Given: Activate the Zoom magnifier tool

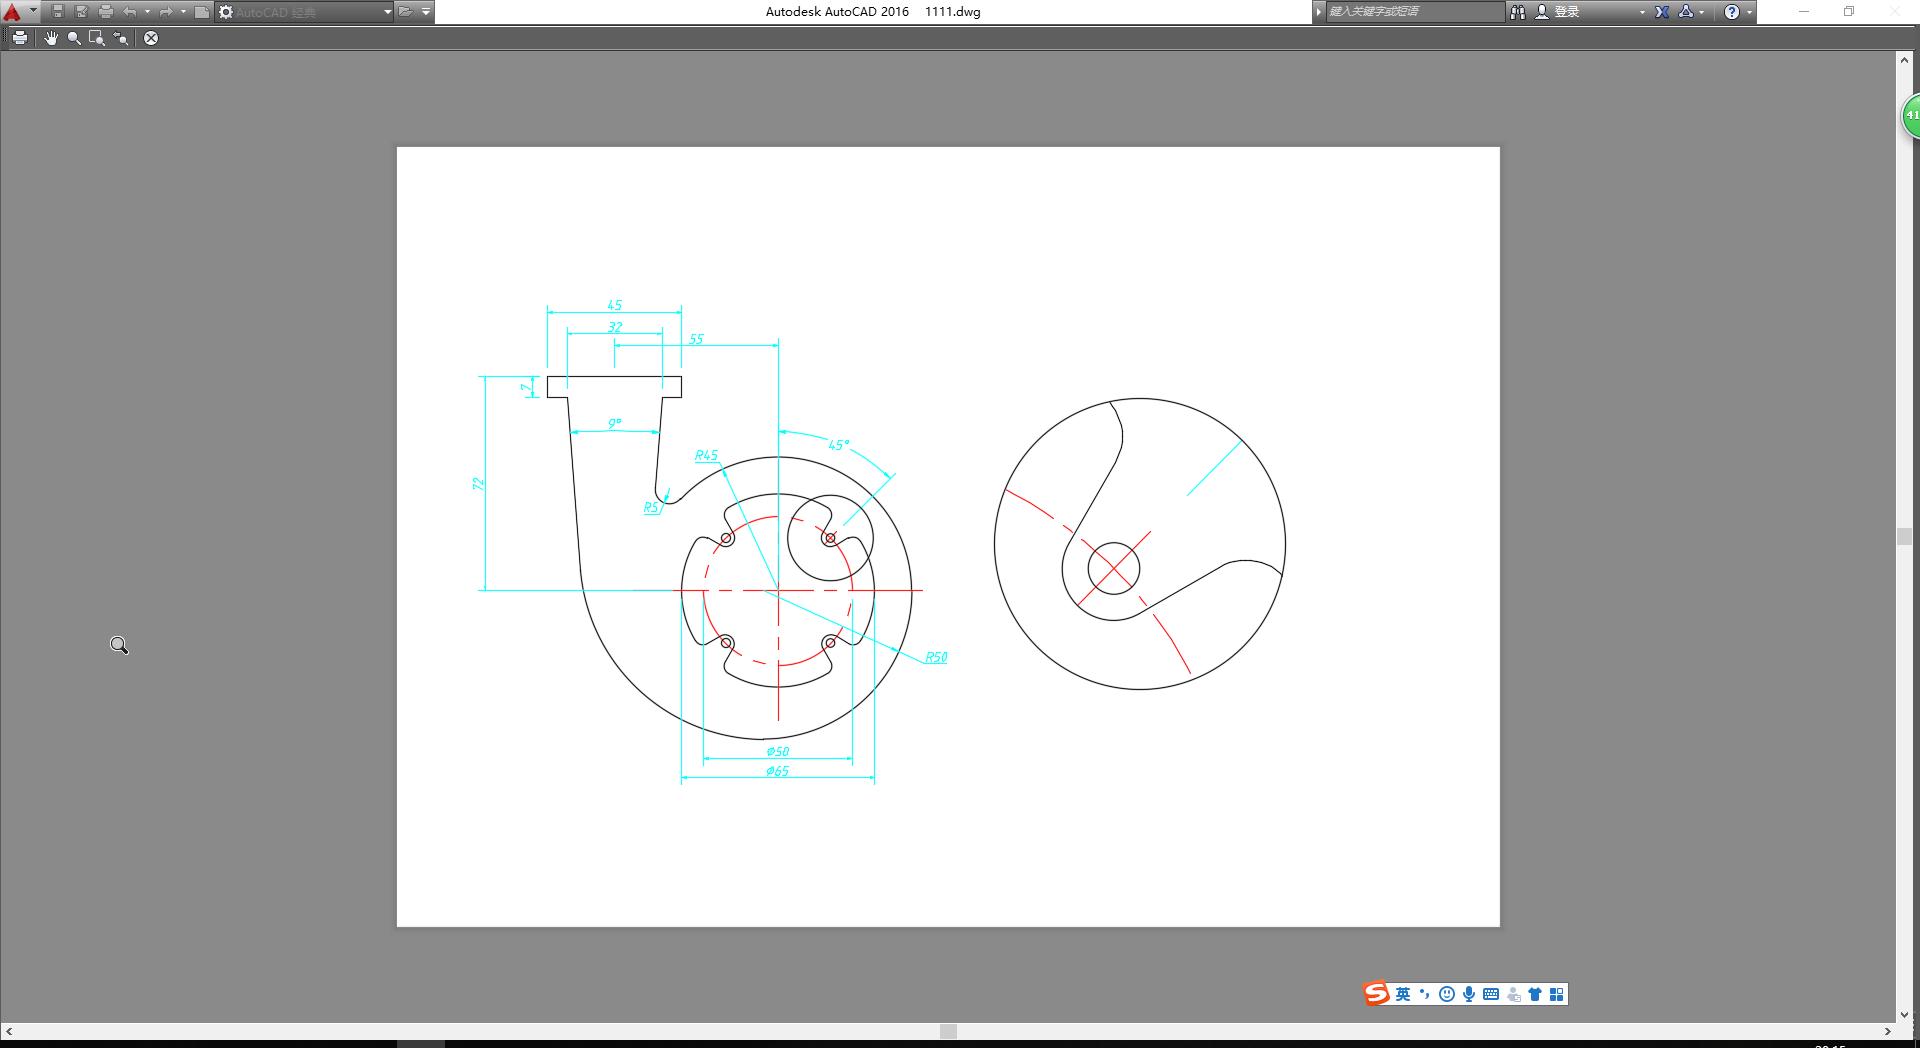Looking at the screenshot, I should [74, 38].
